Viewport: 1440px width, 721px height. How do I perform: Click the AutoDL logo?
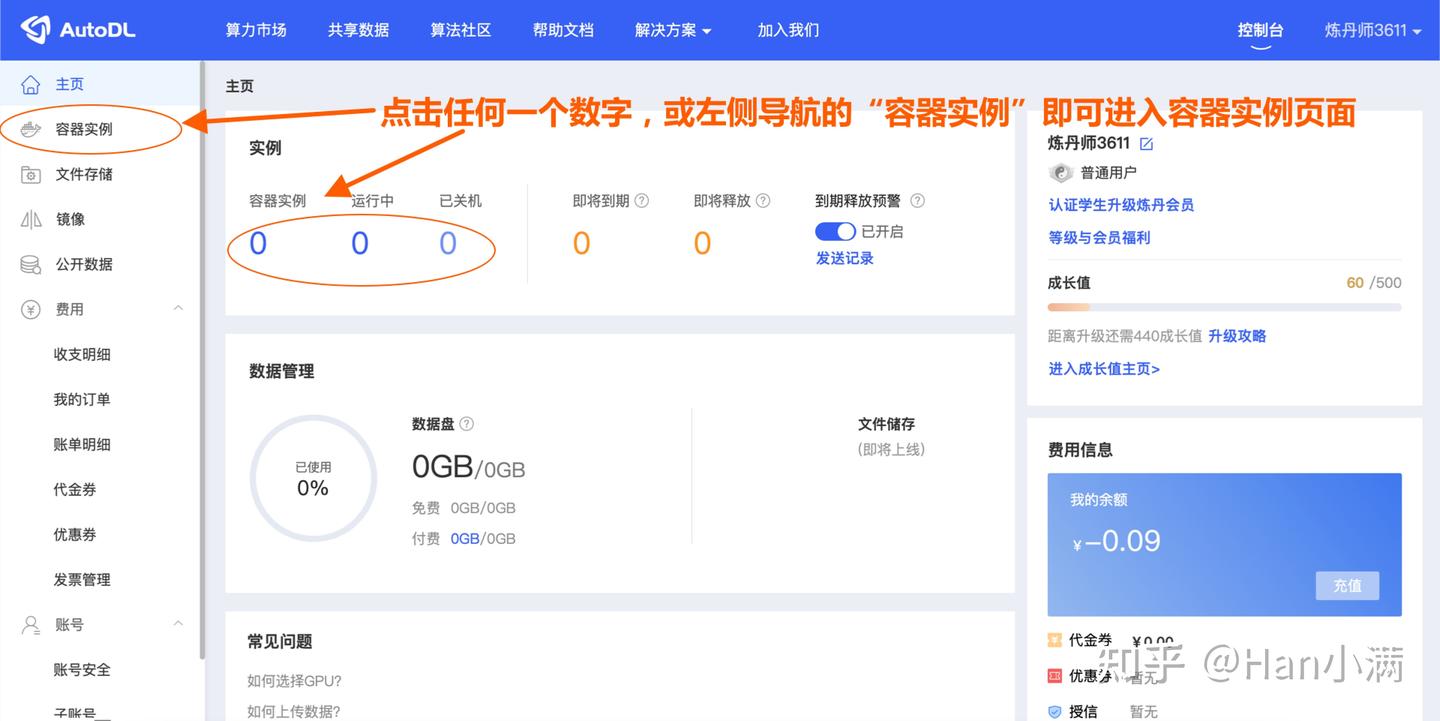(78, 30)
